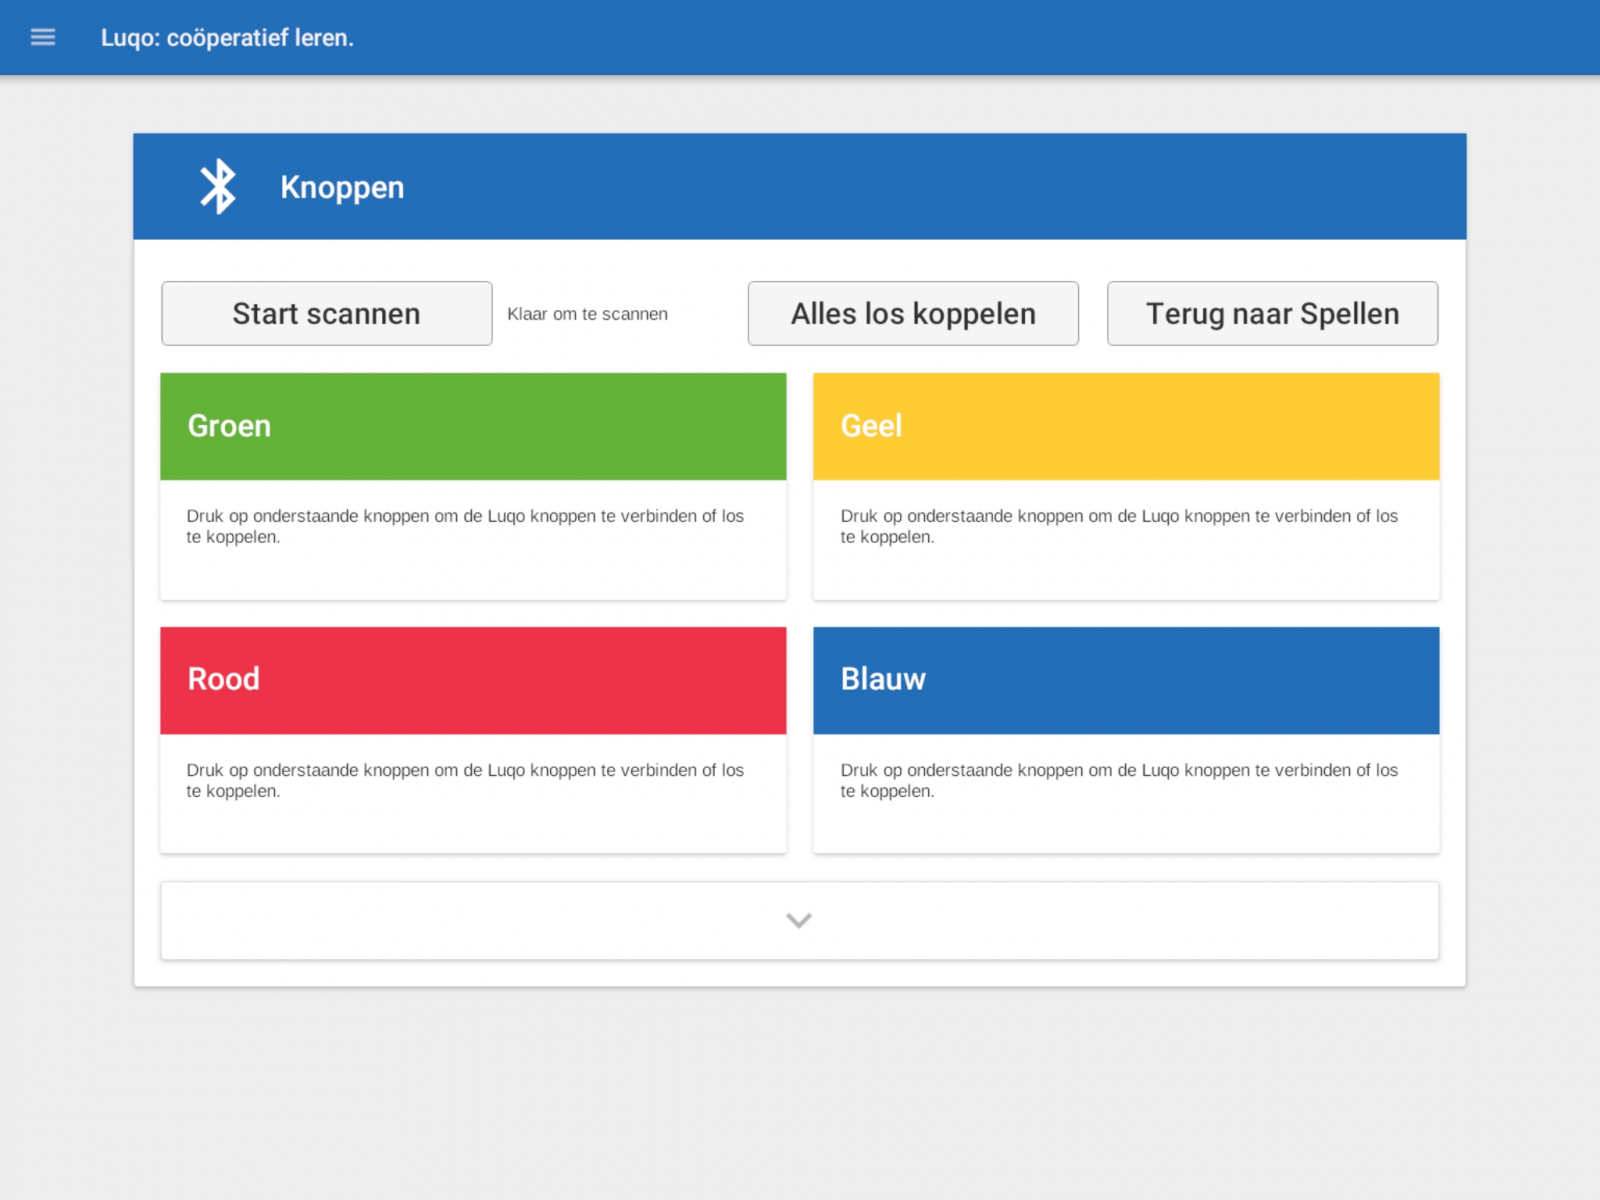Select the yellow Geel header
This screenshot has width=1600, height=1200.
coord(1125,427)
